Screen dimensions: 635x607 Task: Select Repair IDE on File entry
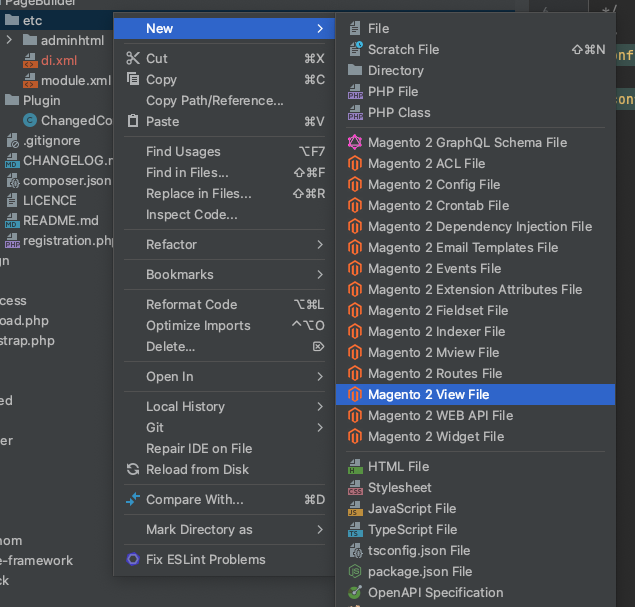pos(224,449)
